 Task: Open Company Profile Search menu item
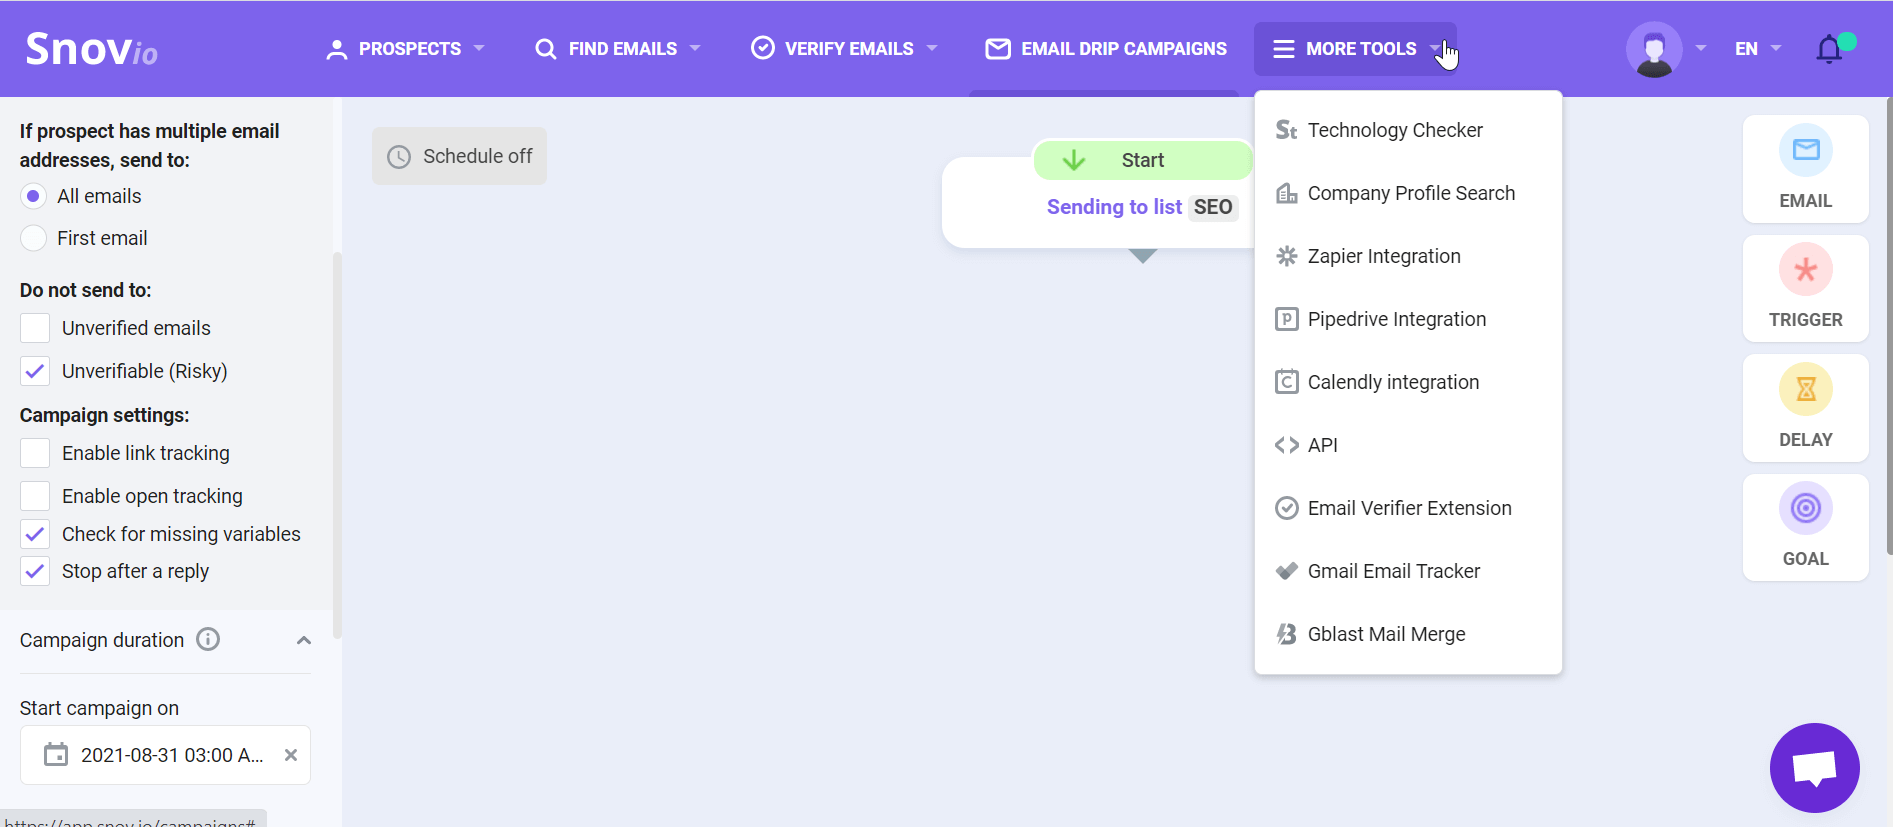coord(1408,193)
